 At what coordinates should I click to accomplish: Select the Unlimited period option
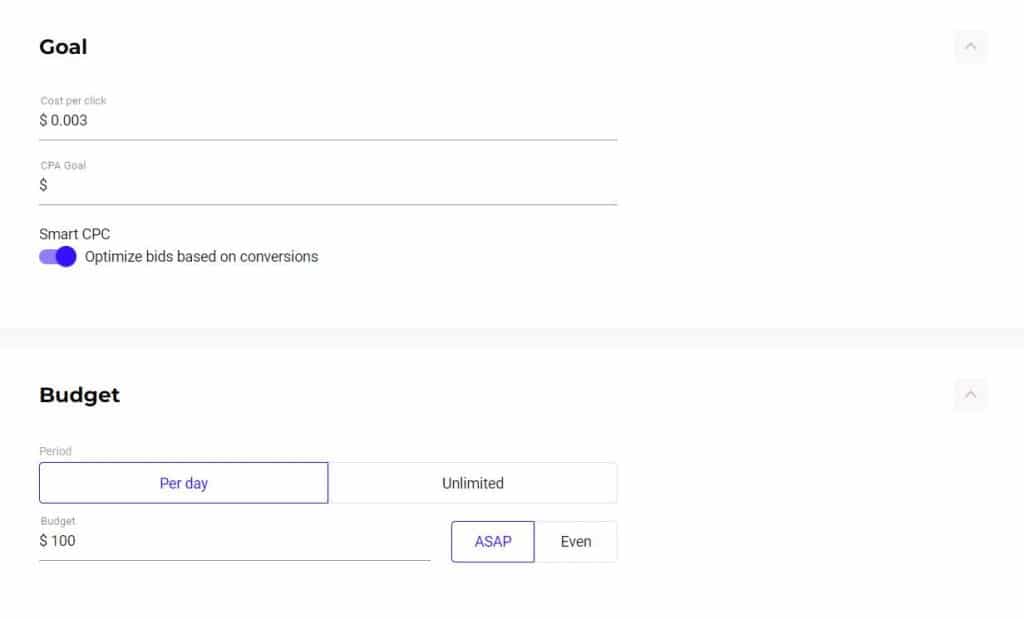tap(472, 483)
